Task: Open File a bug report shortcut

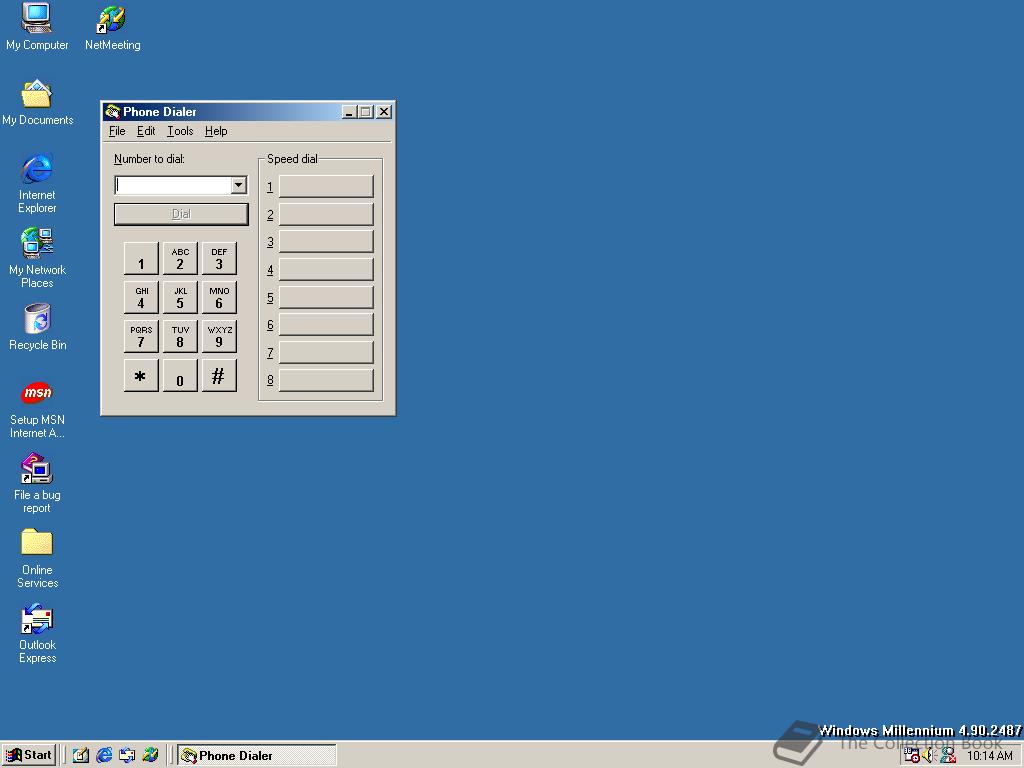Action: point(37,483)
